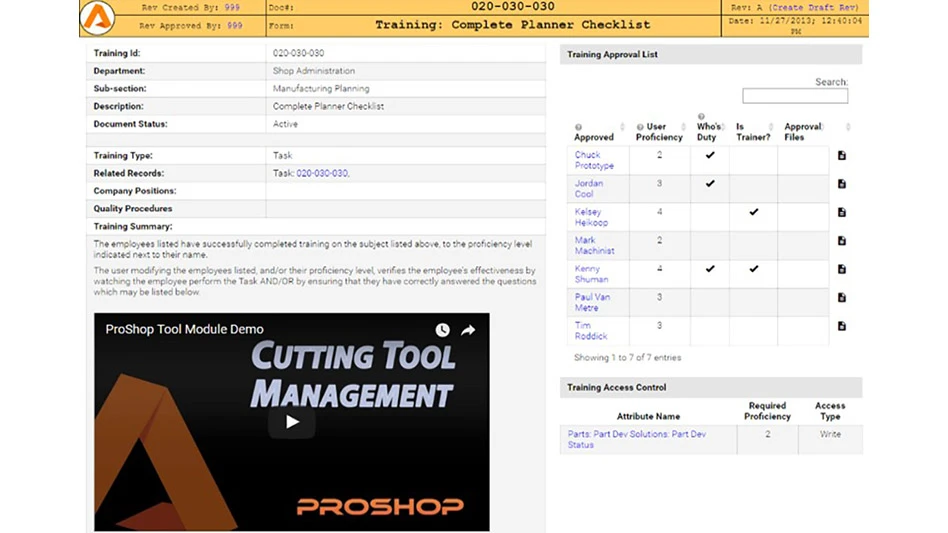Image resolution: width=948 pixels, height=533 pixels.
Task: Toggle Who's Duty check for Chuck Prototype
Action: coord(710,155)
